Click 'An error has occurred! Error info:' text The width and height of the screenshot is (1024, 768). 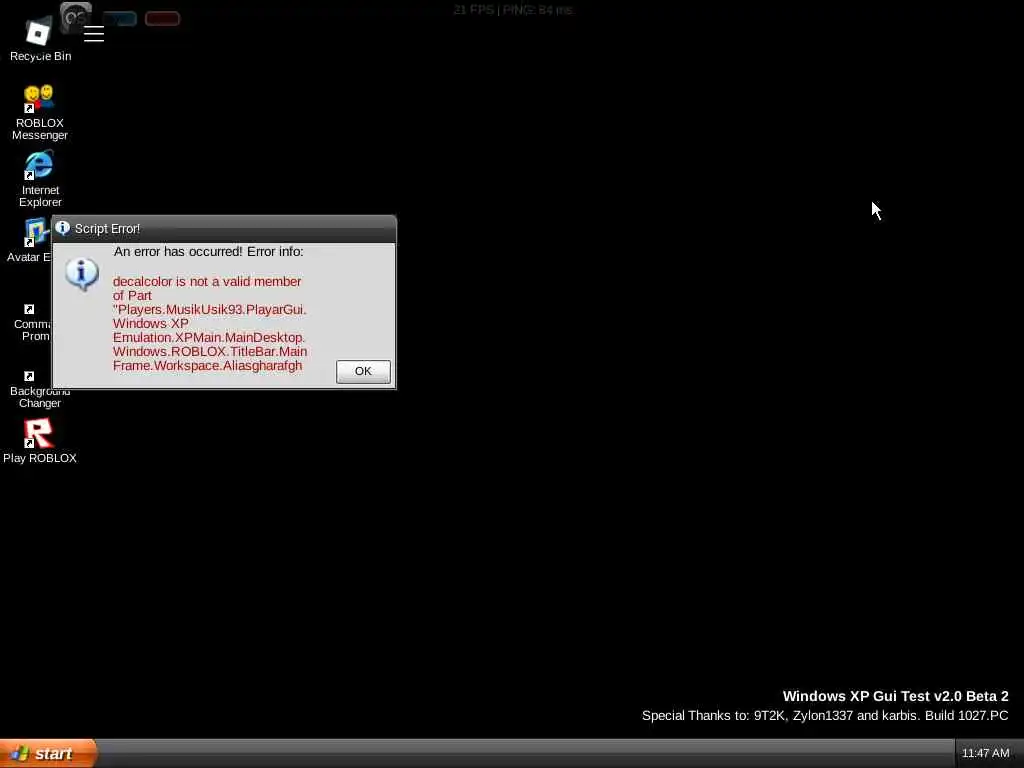[208, 251]
